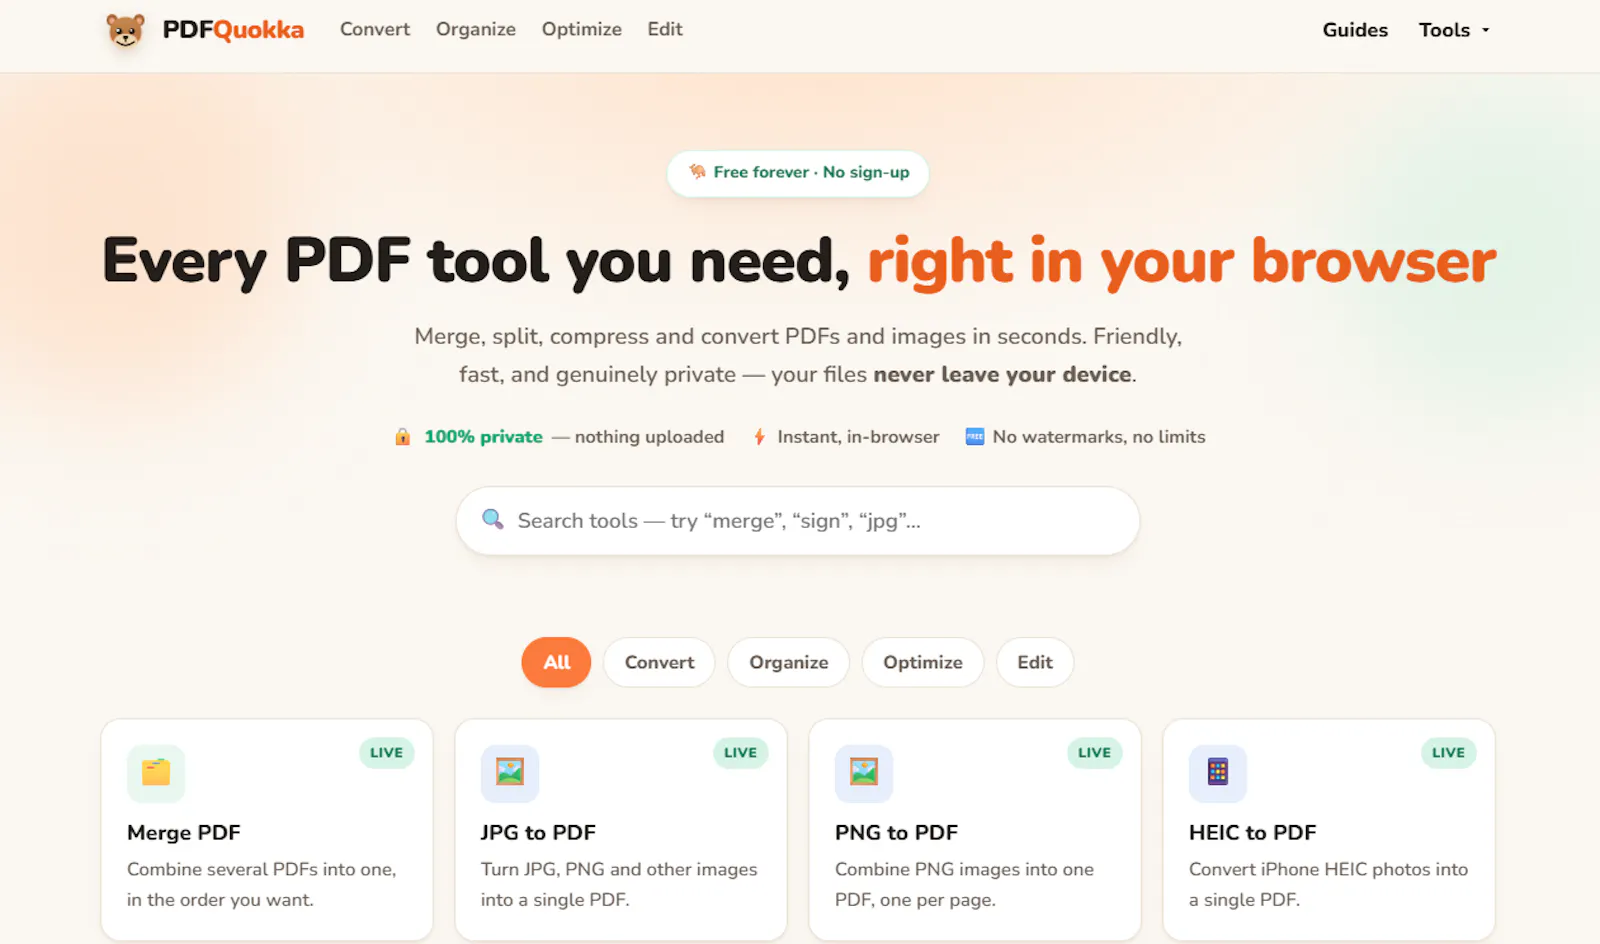The height and width of the screenshot is (944, 1600).
Task: Click the magnifier icon in search box
Action: pos(493,519)
